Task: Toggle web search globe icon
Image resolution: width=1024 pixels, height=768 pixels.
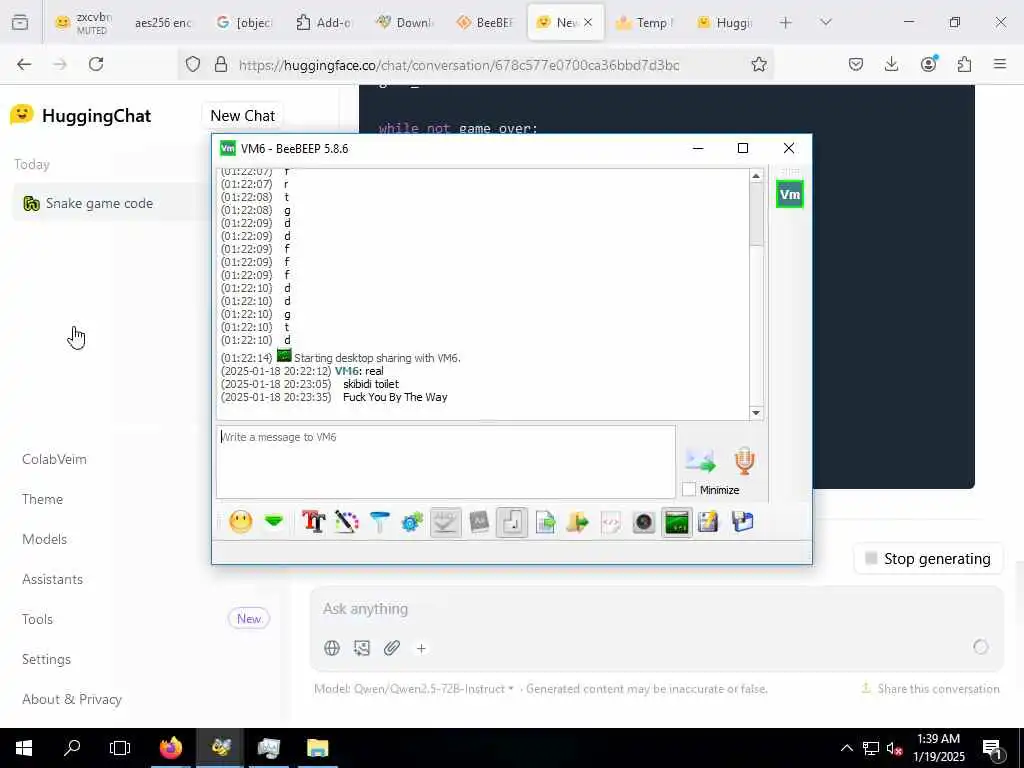Action: click(332, 648)
